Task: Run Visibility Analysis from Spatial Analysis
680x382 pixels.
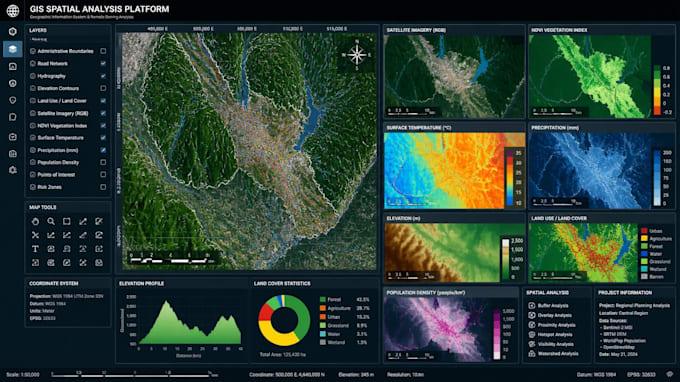Action: click(556, 344)
